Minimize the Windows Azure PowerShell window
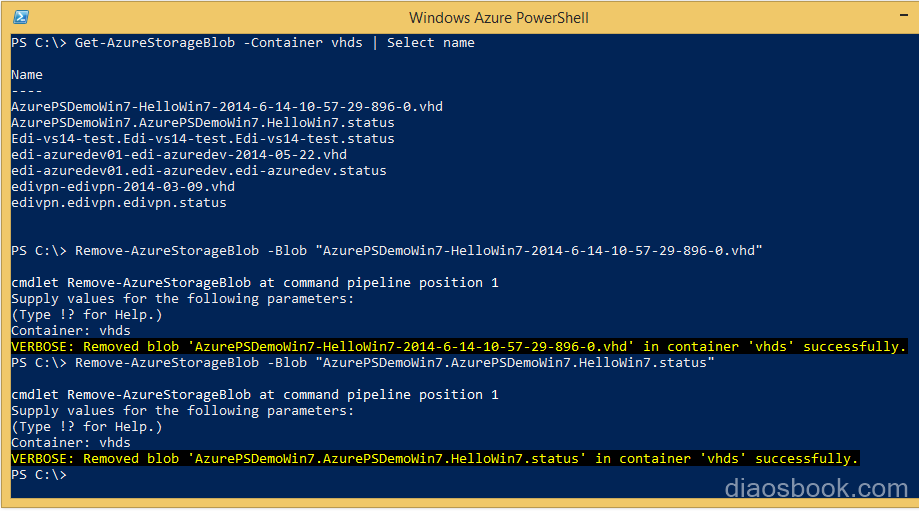 click(x=903, y=15)
